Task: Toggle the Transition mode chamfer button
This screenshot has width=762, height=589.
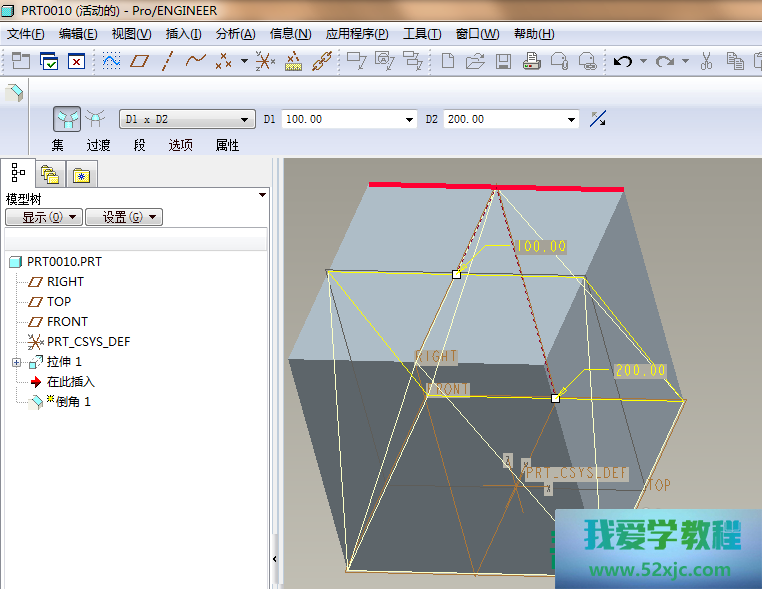Action: [96, 119]
